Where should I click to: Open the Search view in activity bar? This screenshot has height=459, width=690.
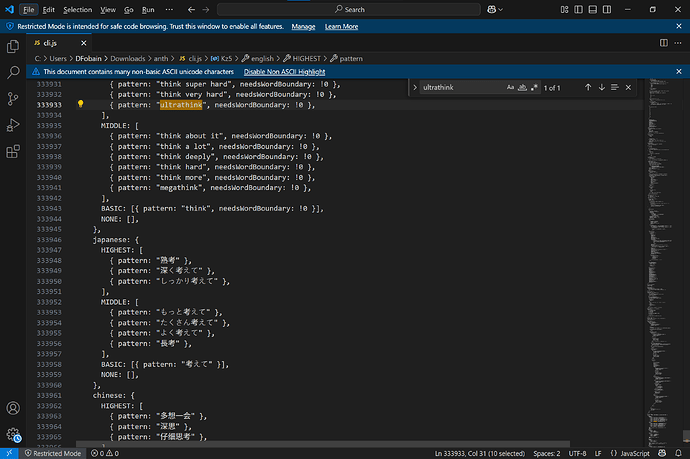point(13,73)
